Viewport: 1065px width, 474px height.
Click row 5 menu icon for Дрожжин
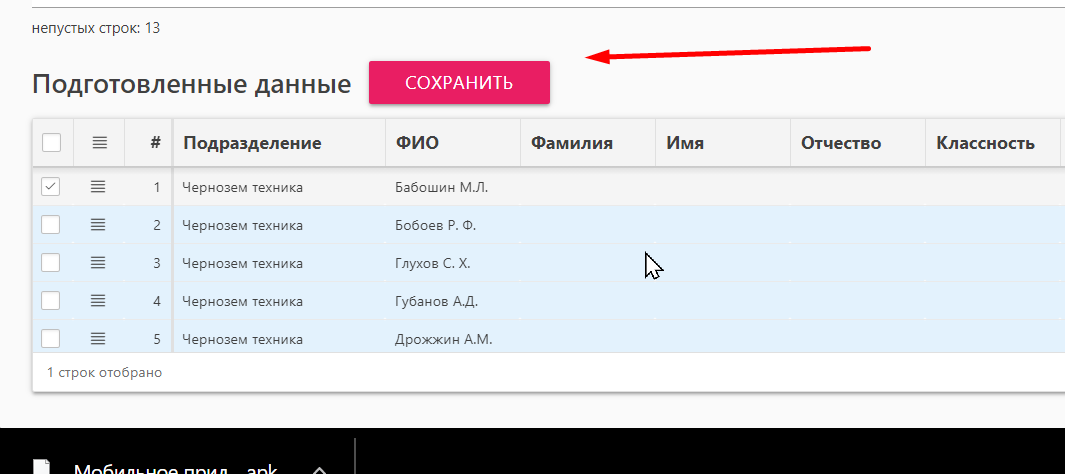(98, 339)
